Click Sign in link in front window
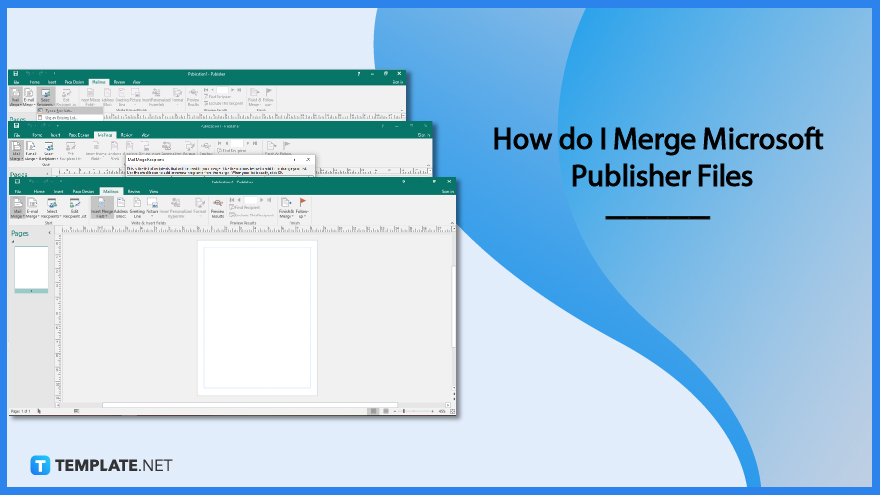Viewport: 880px width, 495px height. [447, 191]
